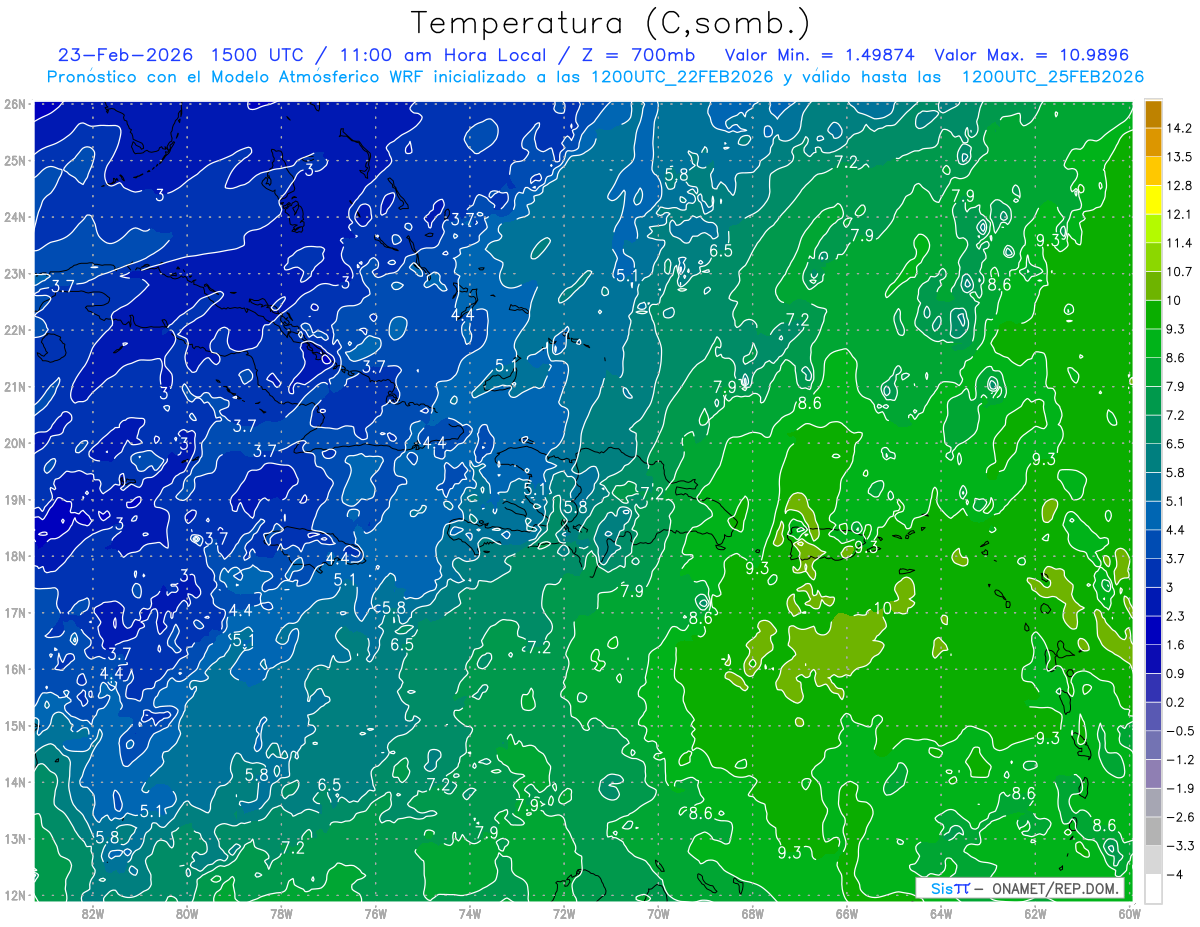The width and height of the screenshot is (1200, 927).
Task: Select the "19N" latitude tick label
Action: (15, 499)
